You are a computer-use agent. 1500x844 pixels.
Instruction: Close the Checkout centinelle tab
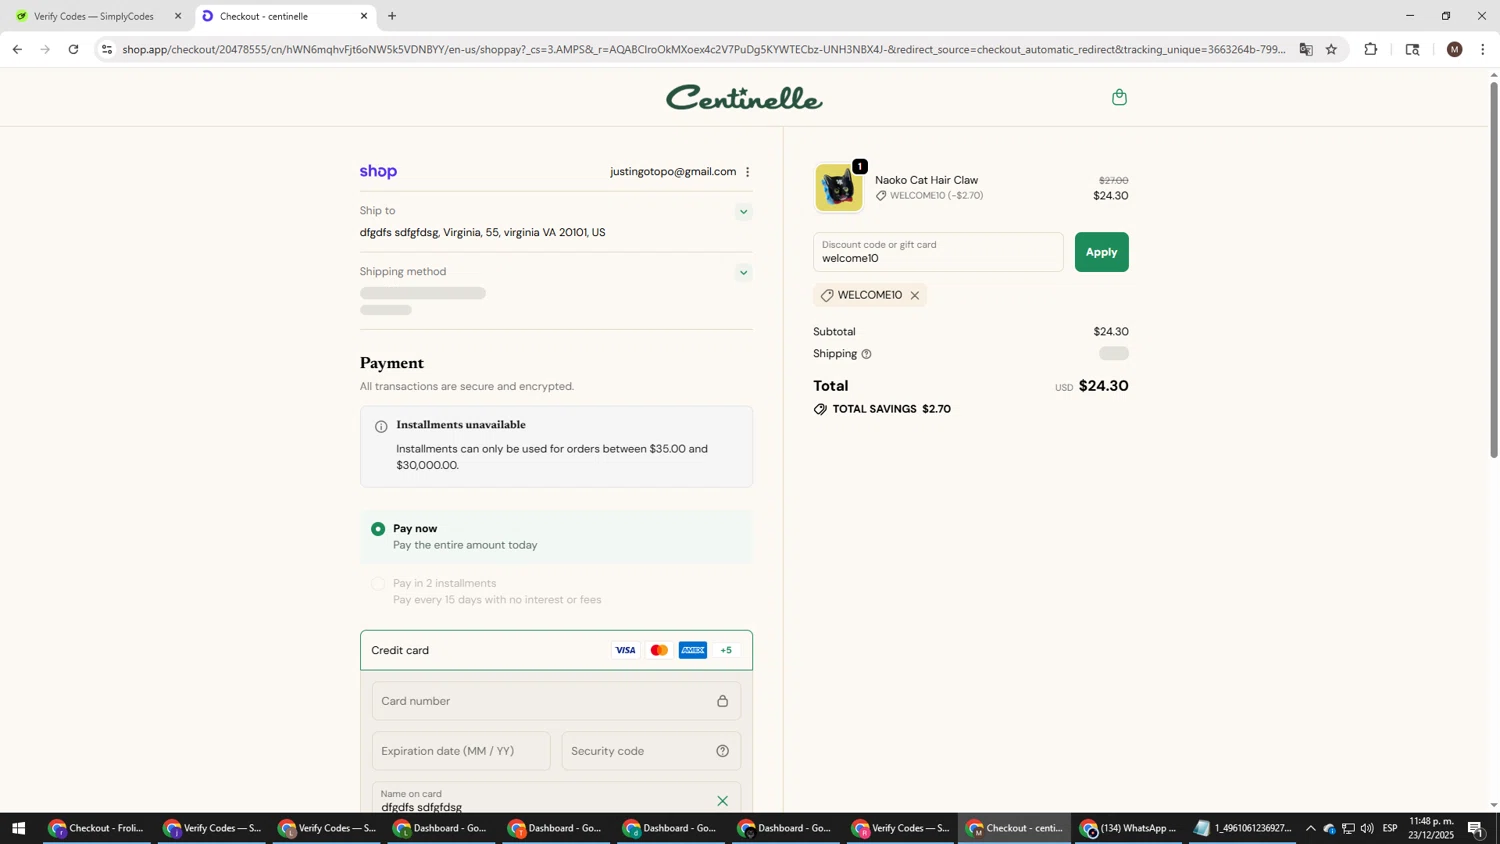click(364, 16)
